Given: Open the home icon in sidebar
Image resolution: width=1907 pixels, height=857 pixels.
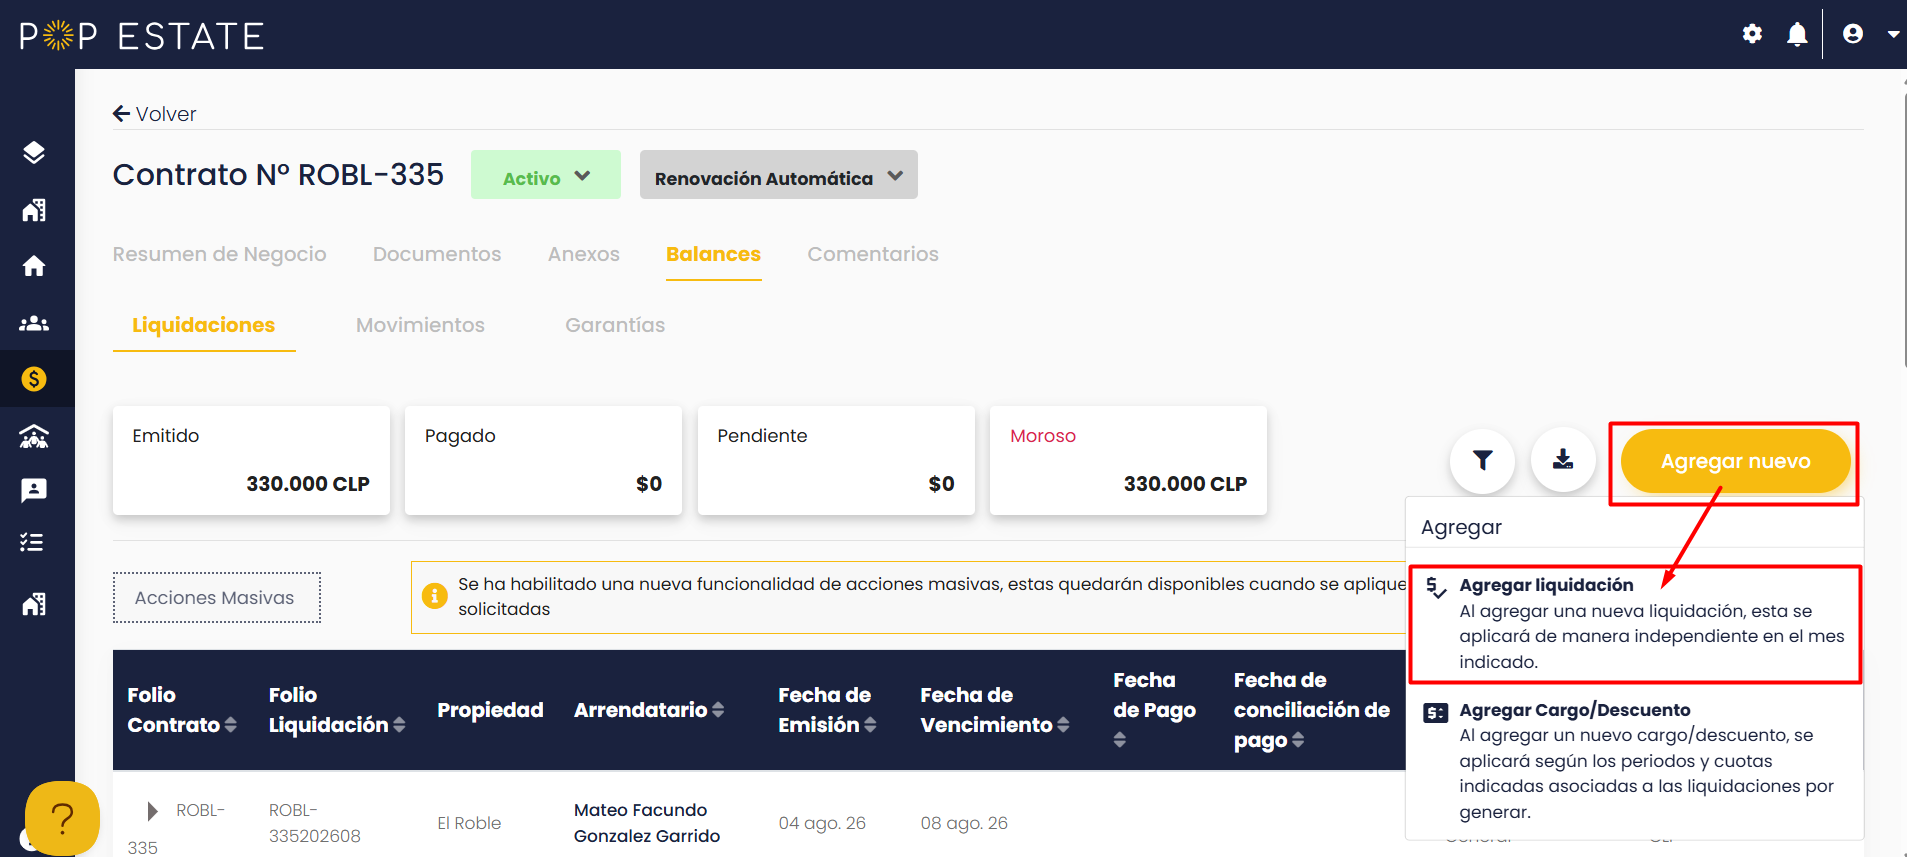Looking at the screenshot, I should [x=34, y=266].
